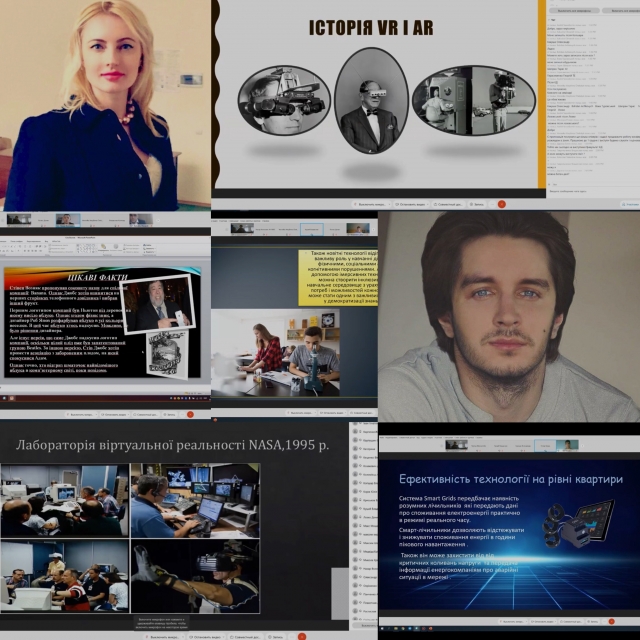Select first participant video above ЦІКАВІ ФАКТИ slide
640x640 pixels.
(19, 219)
